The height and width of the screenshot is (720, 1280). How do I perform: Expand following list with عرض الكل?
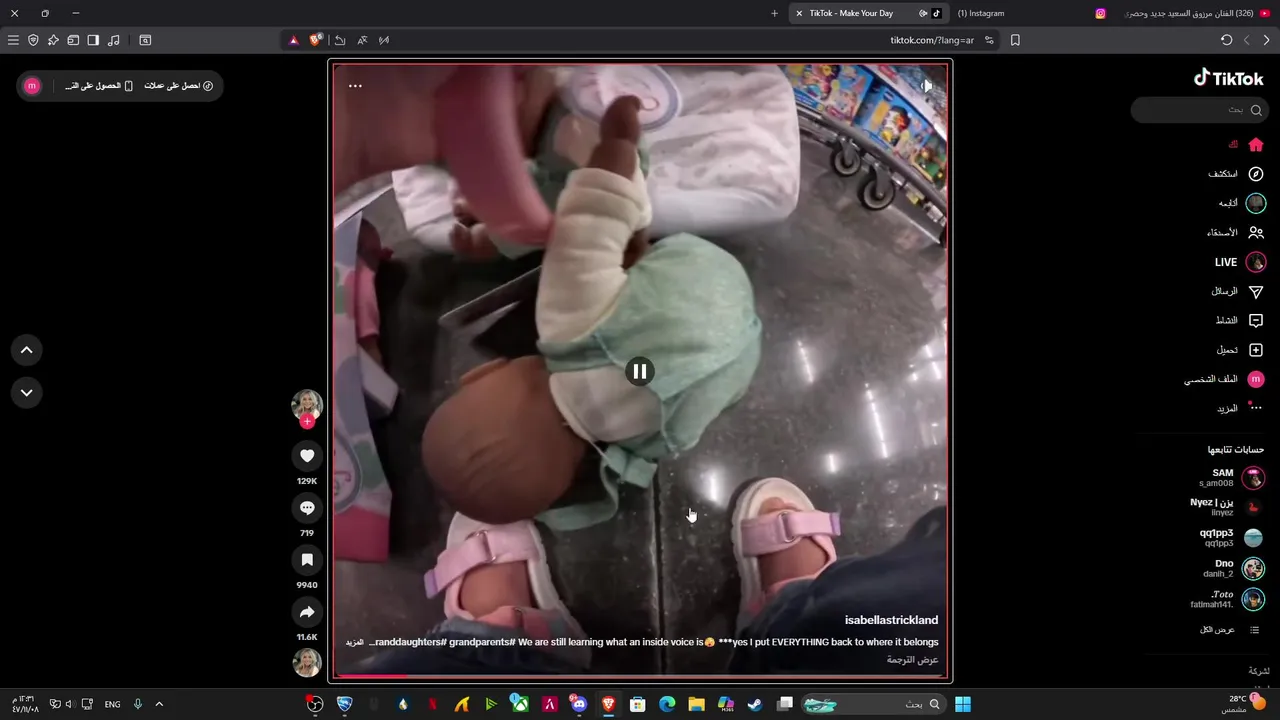(1229, 630)
